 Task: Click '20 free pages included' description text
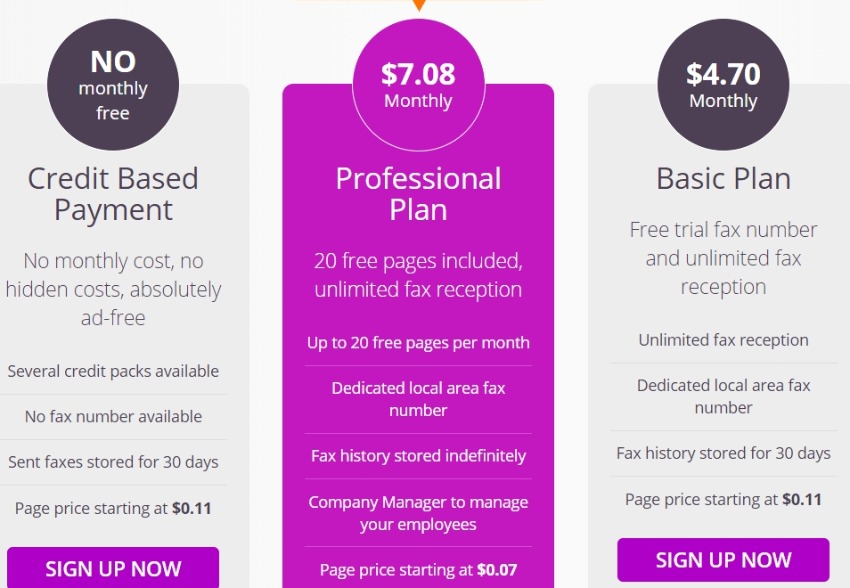click(x=417, y=261)
